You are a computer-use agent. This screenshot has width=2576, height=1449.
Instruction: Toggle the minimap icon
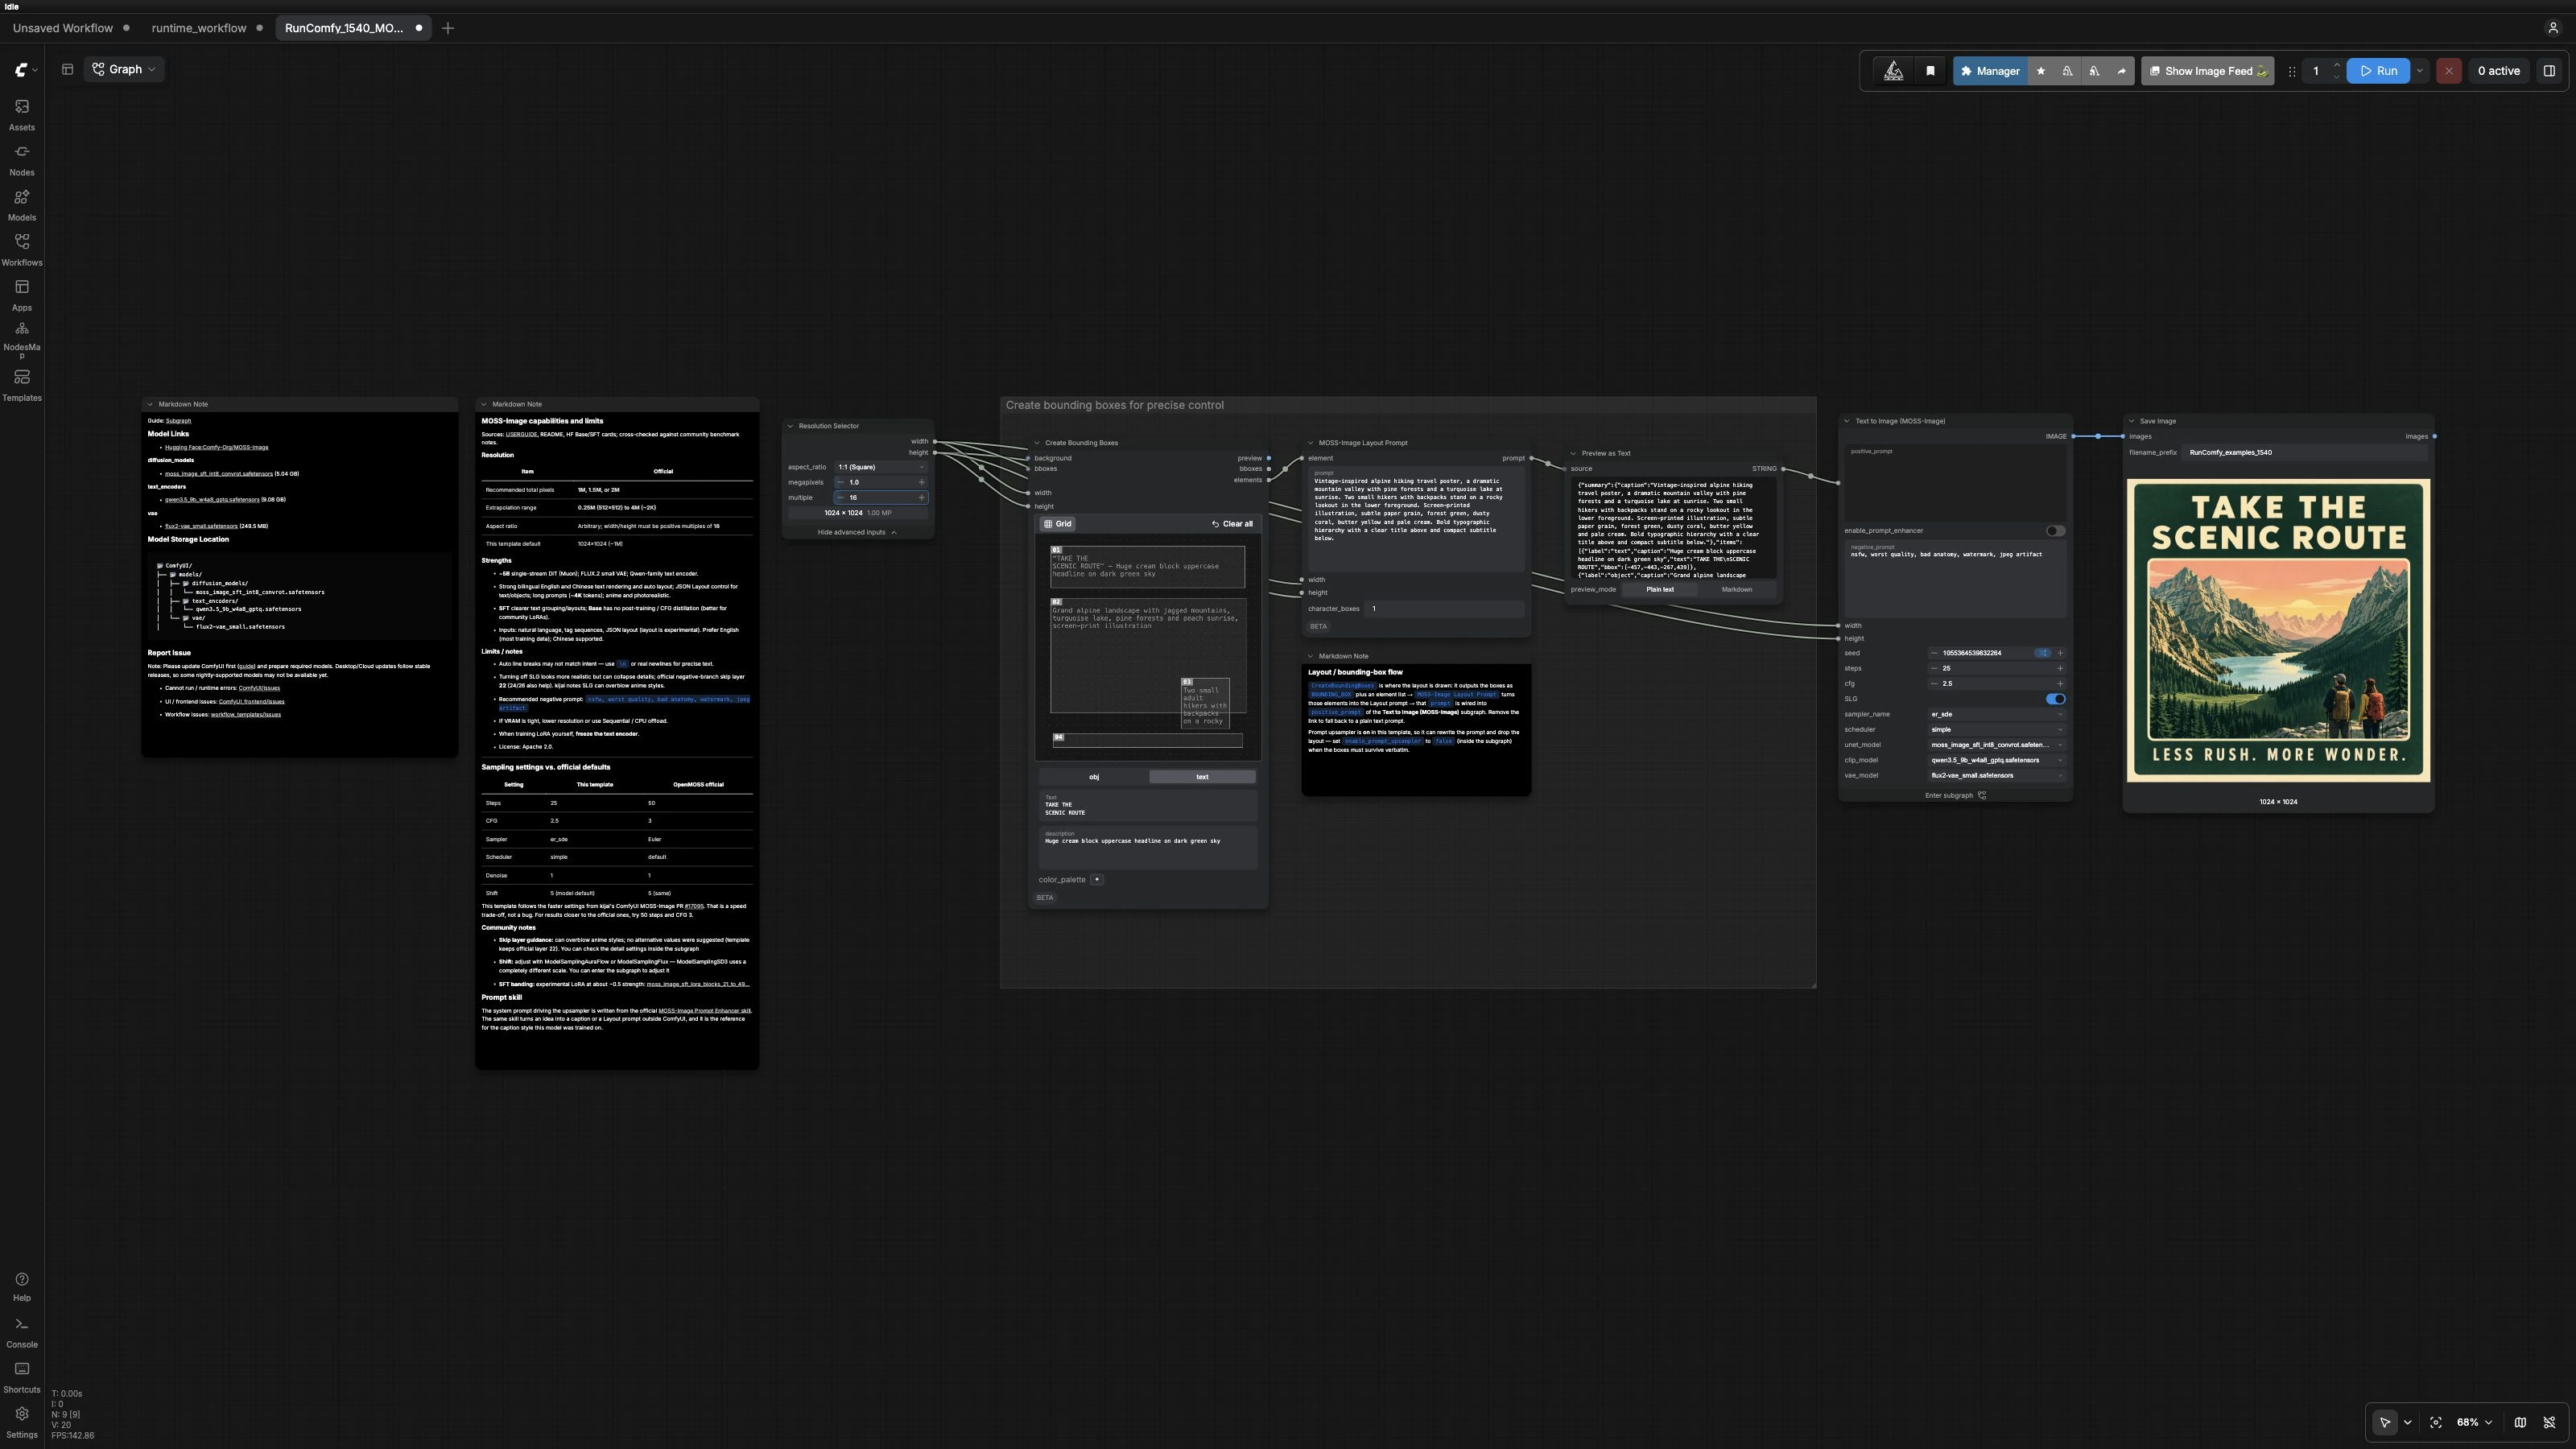2520,1422
